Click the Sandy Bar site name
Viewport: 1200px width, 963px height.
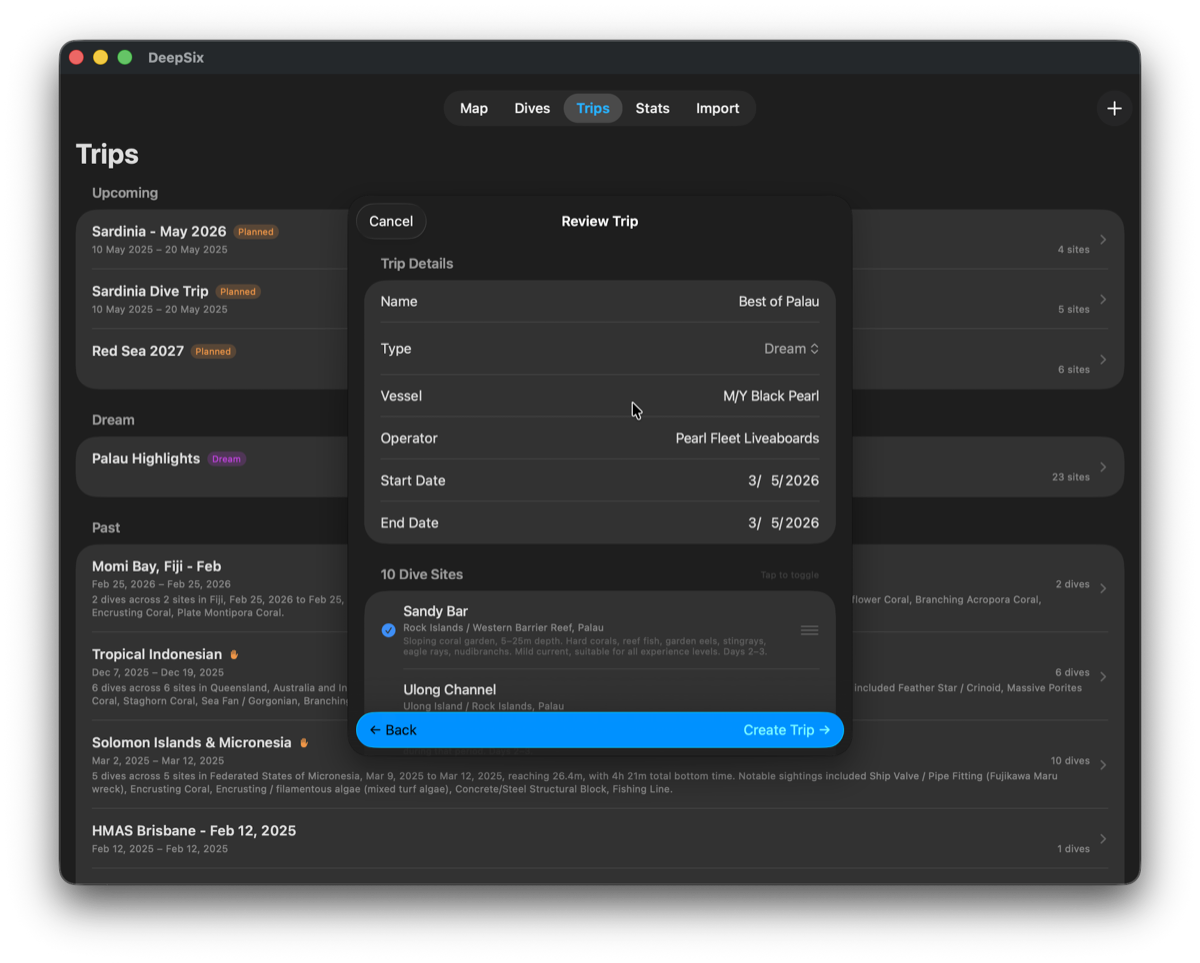(436, 611)
